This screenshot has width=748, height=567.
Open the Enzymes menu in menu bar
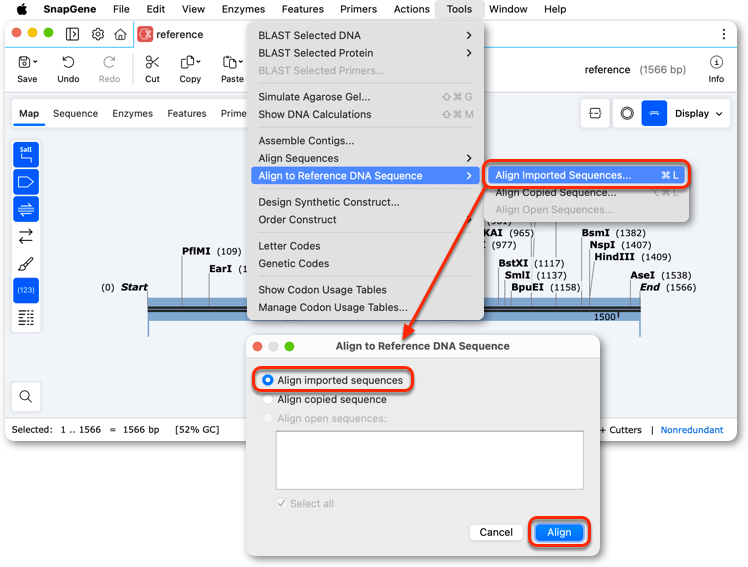(243, 9)
